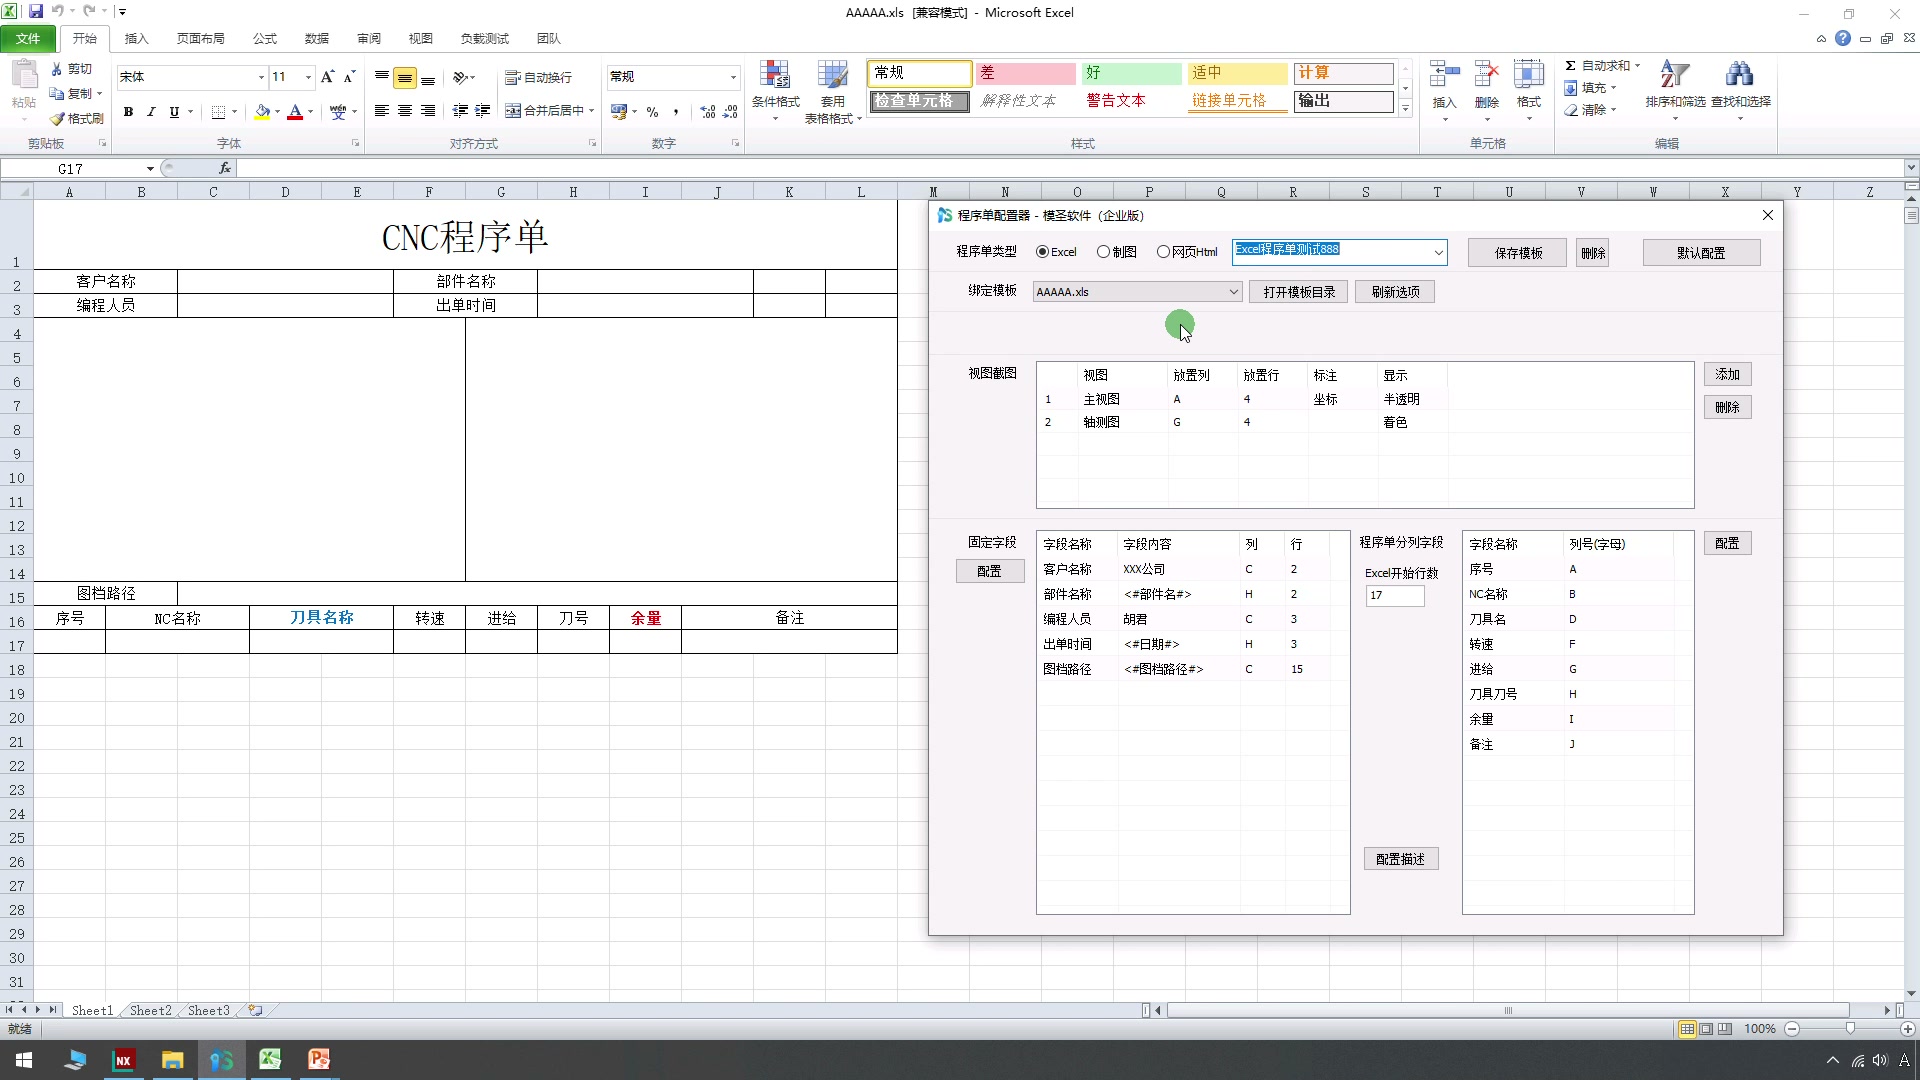Select the 制图 radio option
This screenshot has height=1080, width=1920.
pos(1103,252)
